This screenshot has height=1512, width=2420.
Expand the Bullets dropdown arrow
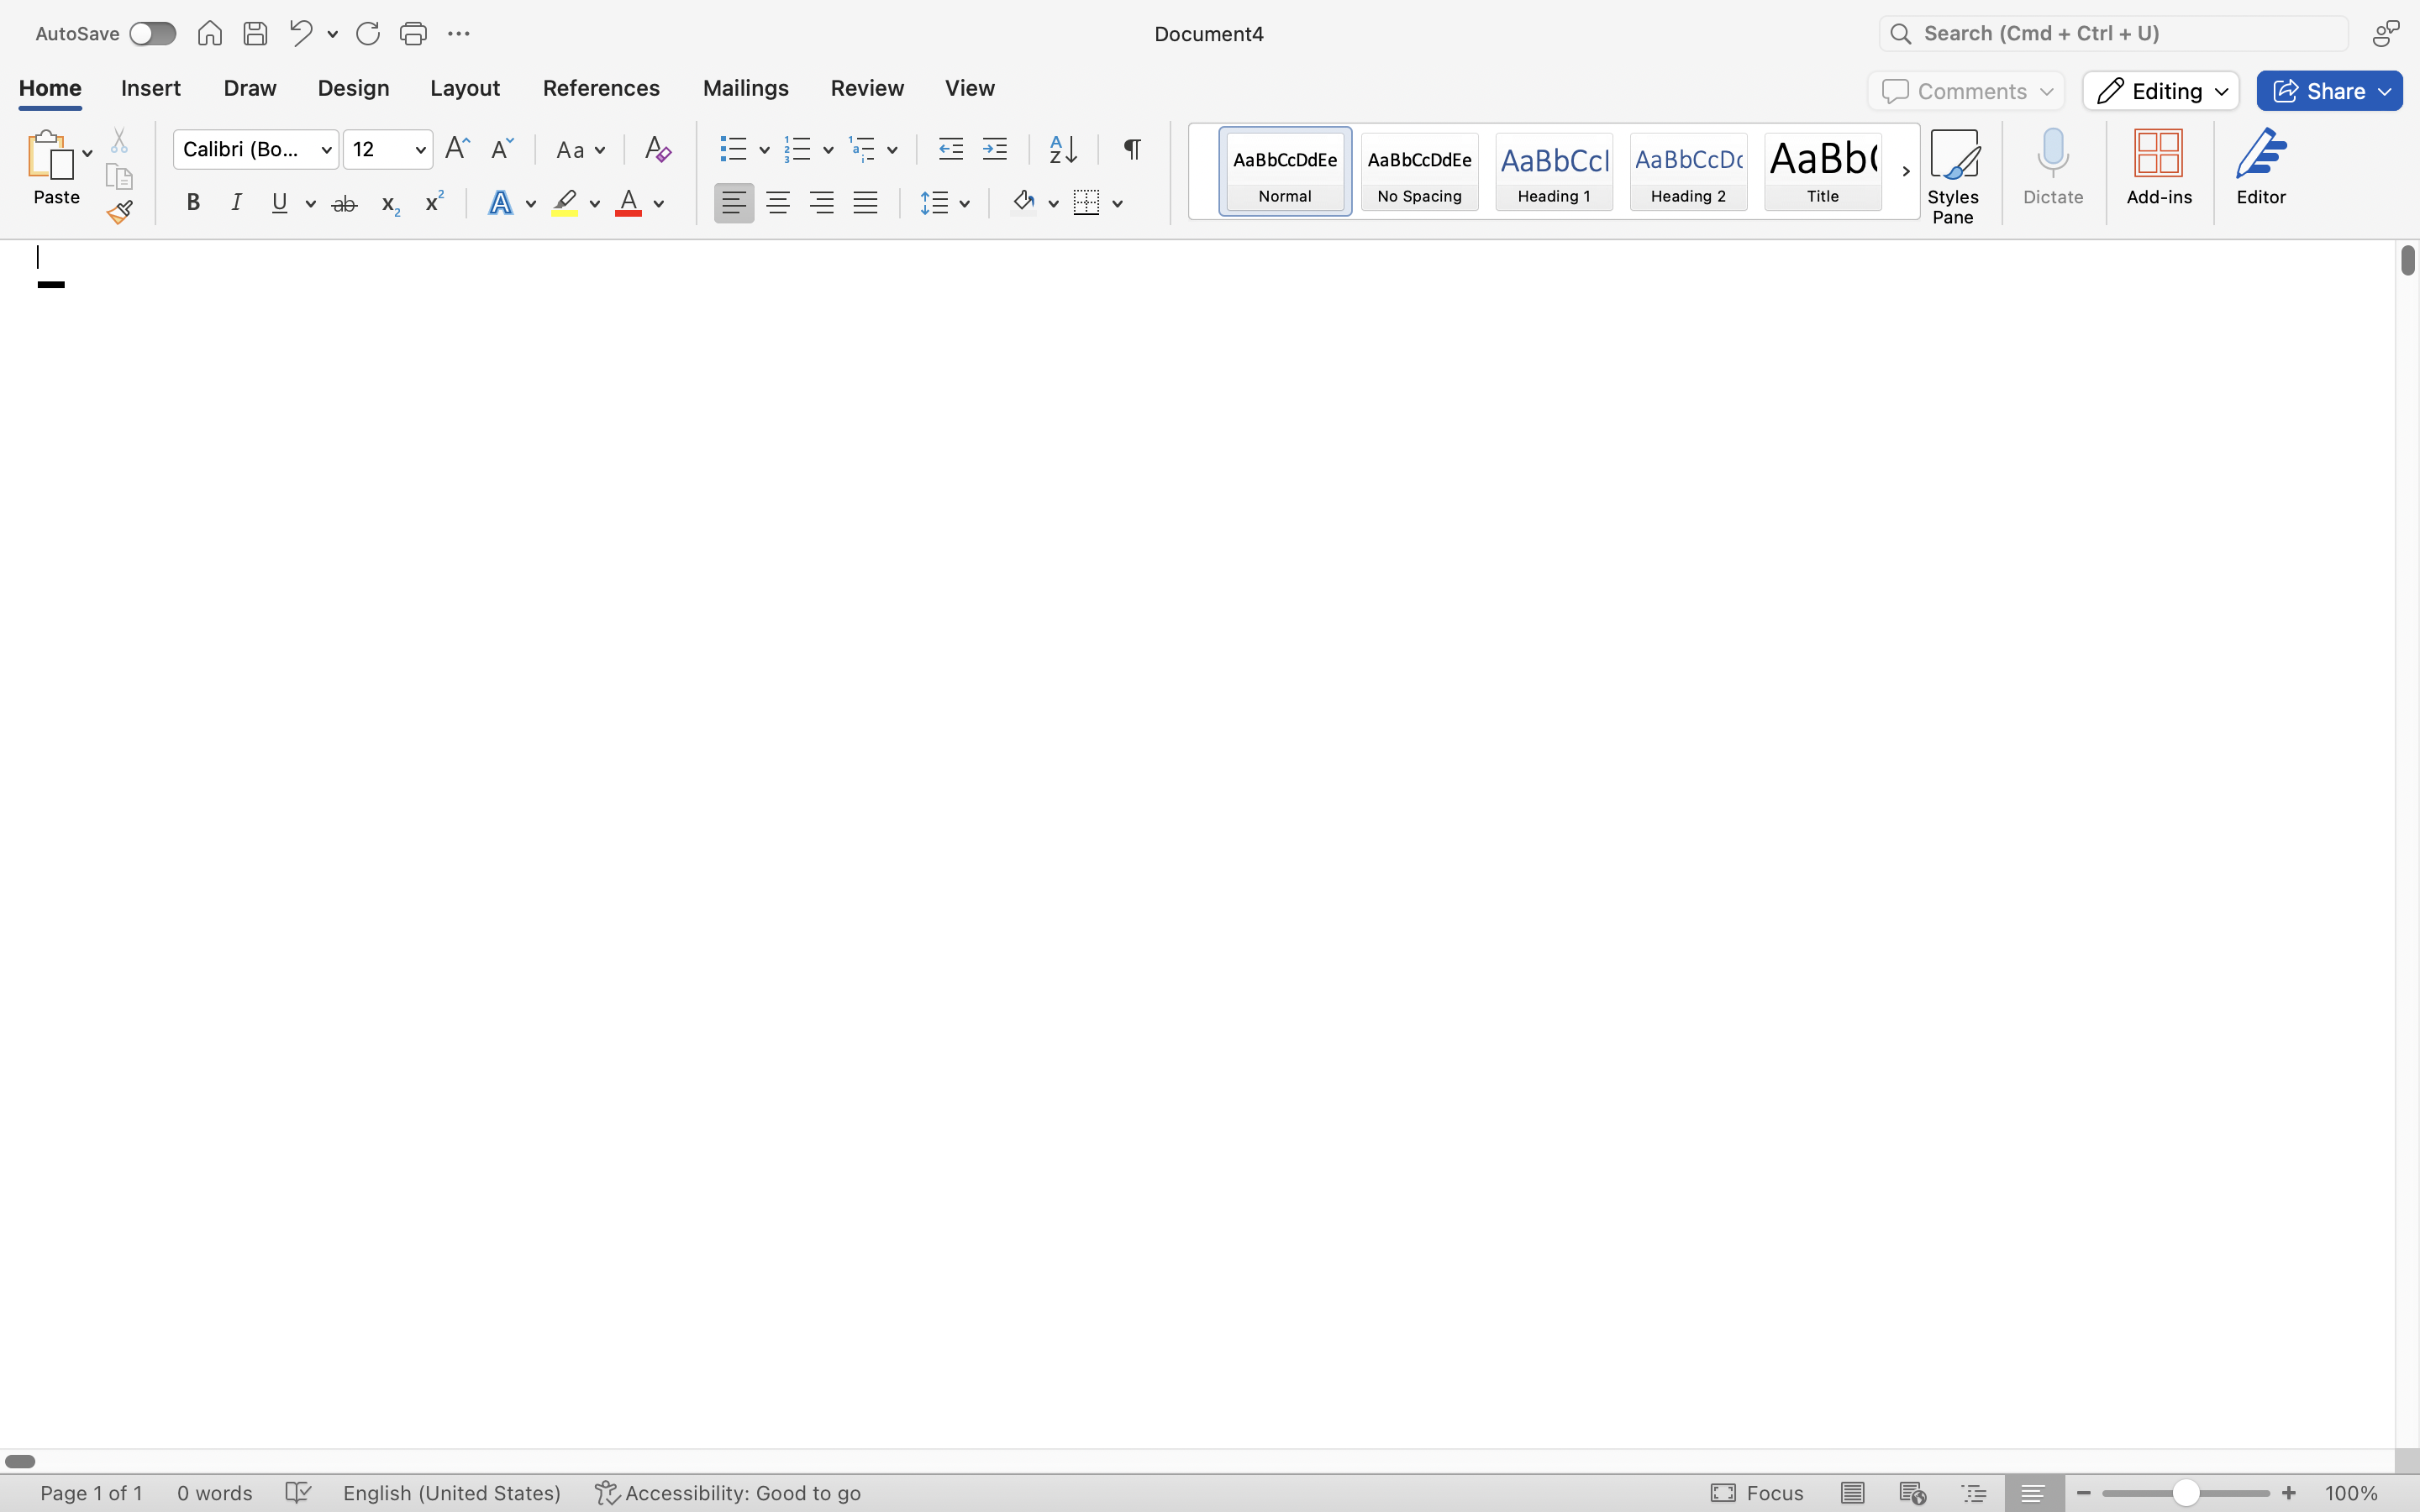764,150
